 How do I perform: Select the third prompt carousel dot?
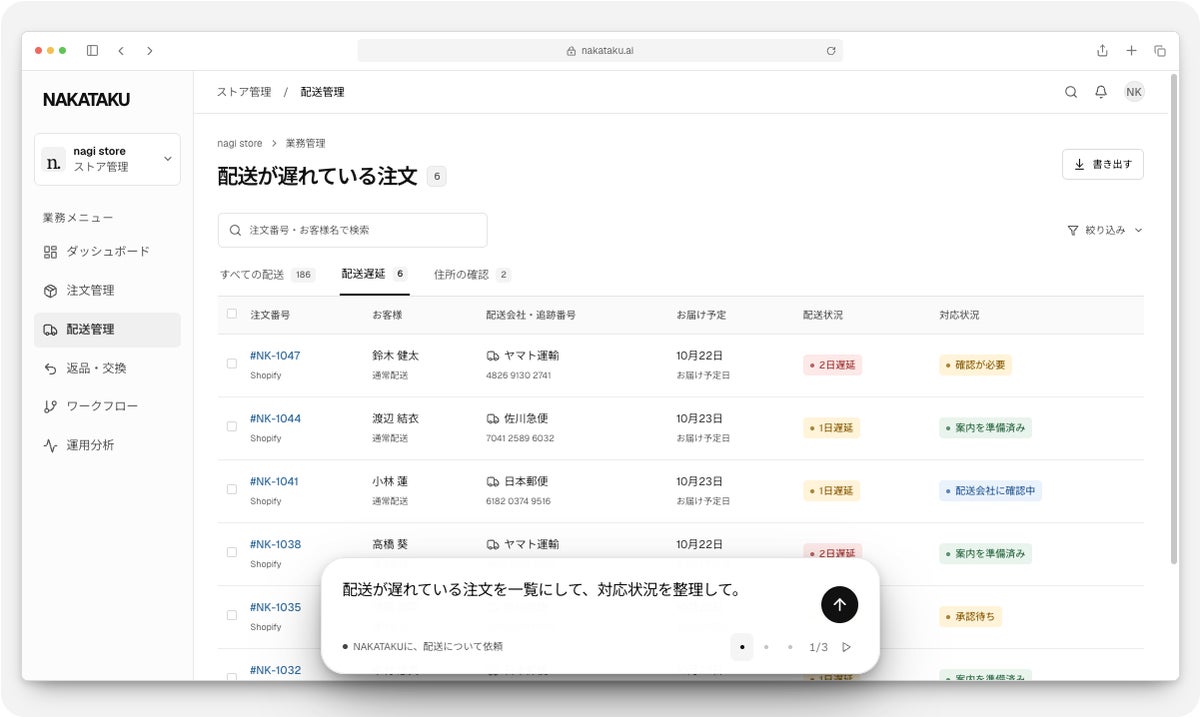tap(790, 647)
